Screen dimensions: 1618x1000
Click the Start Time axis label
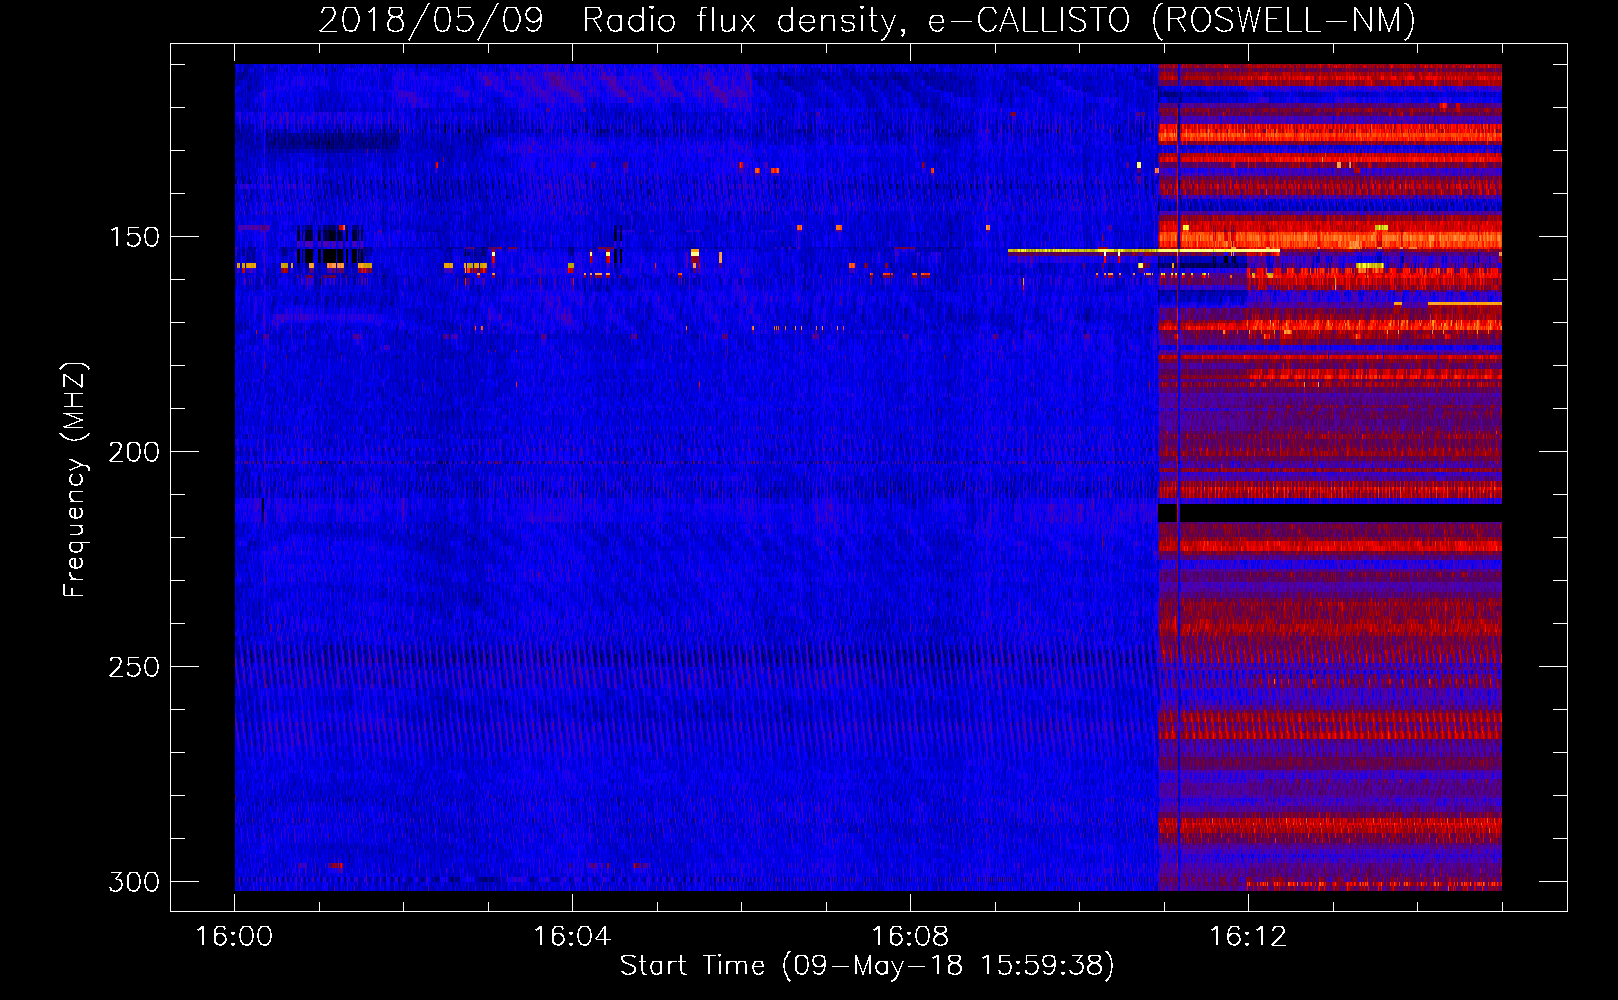(867, 966)
